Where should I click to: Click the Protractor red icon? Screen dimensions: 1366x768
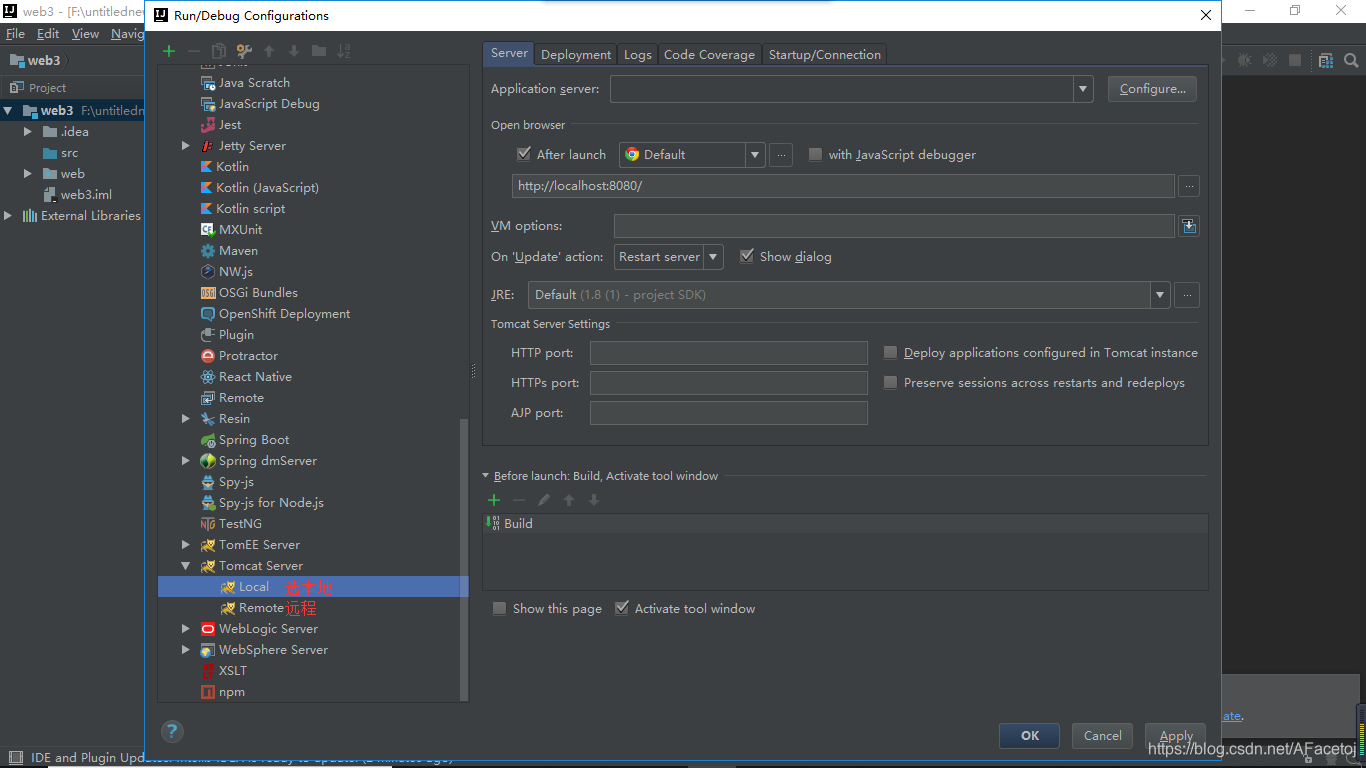pos(208,356)
